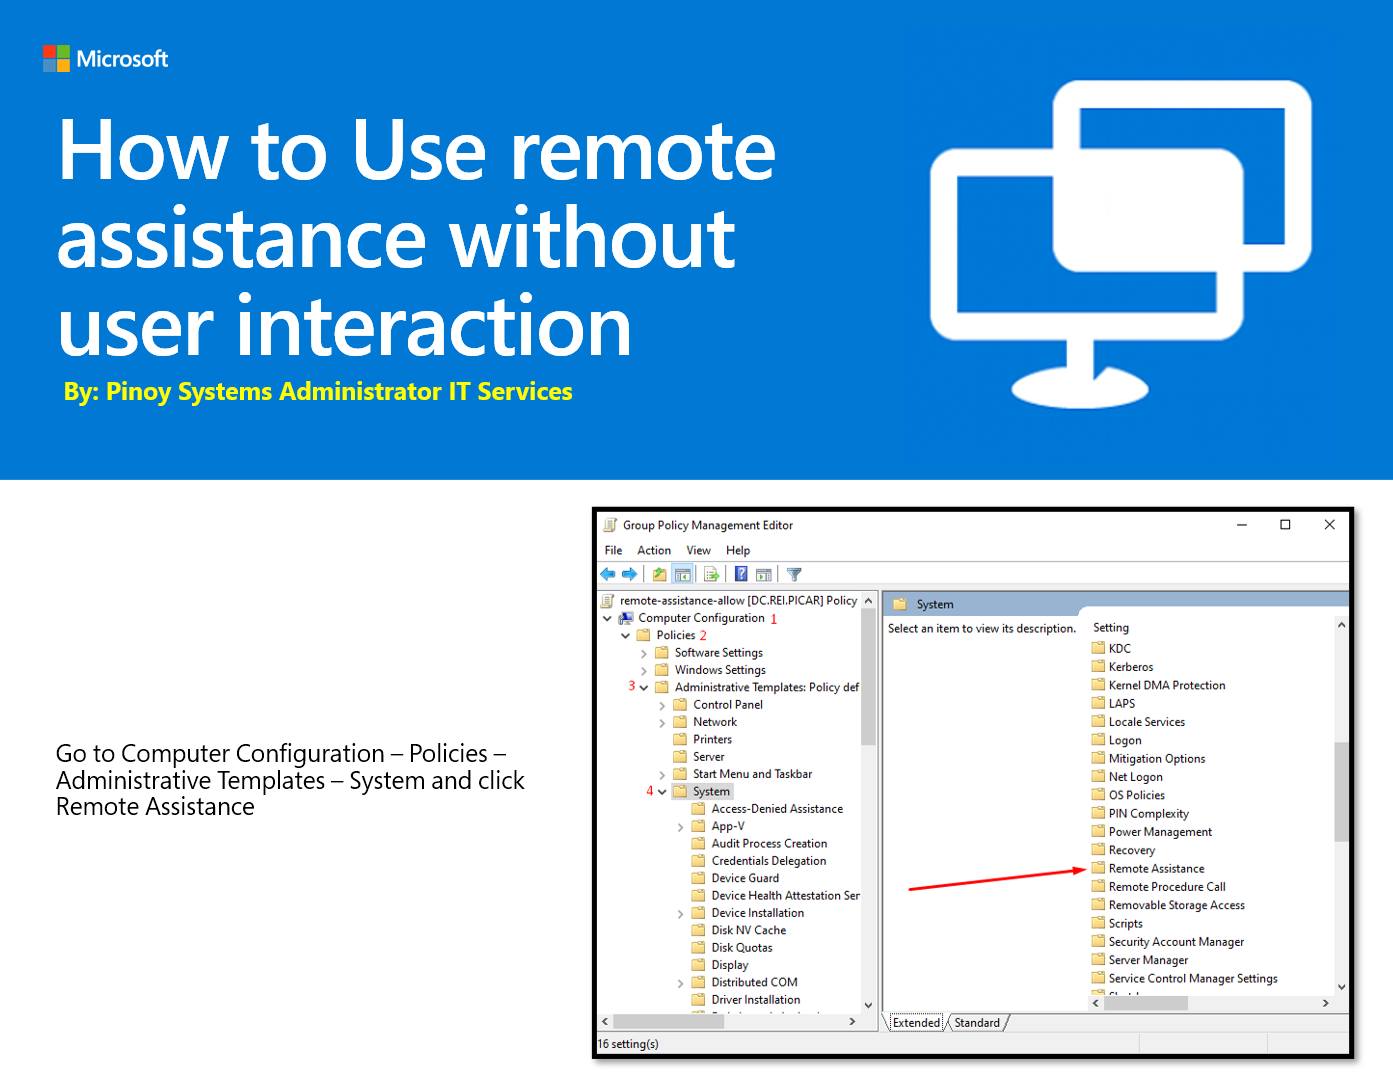The height and width of the screenshot is (1079, 1393).
Task: Click the Printers folder icon in tree
Action: point(680,739)
